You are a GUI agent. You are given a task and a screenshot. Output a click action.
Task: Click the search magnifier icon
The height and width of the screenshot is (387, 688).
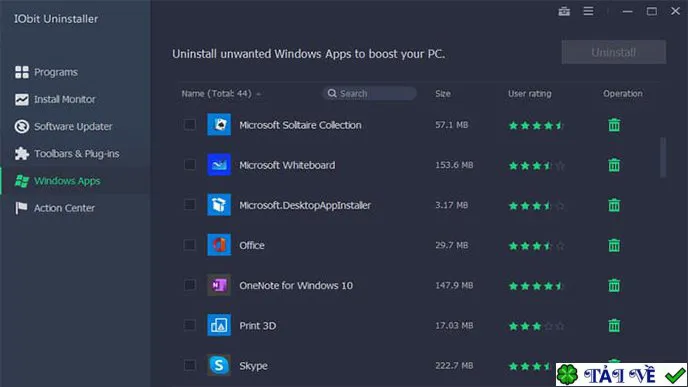332,93
